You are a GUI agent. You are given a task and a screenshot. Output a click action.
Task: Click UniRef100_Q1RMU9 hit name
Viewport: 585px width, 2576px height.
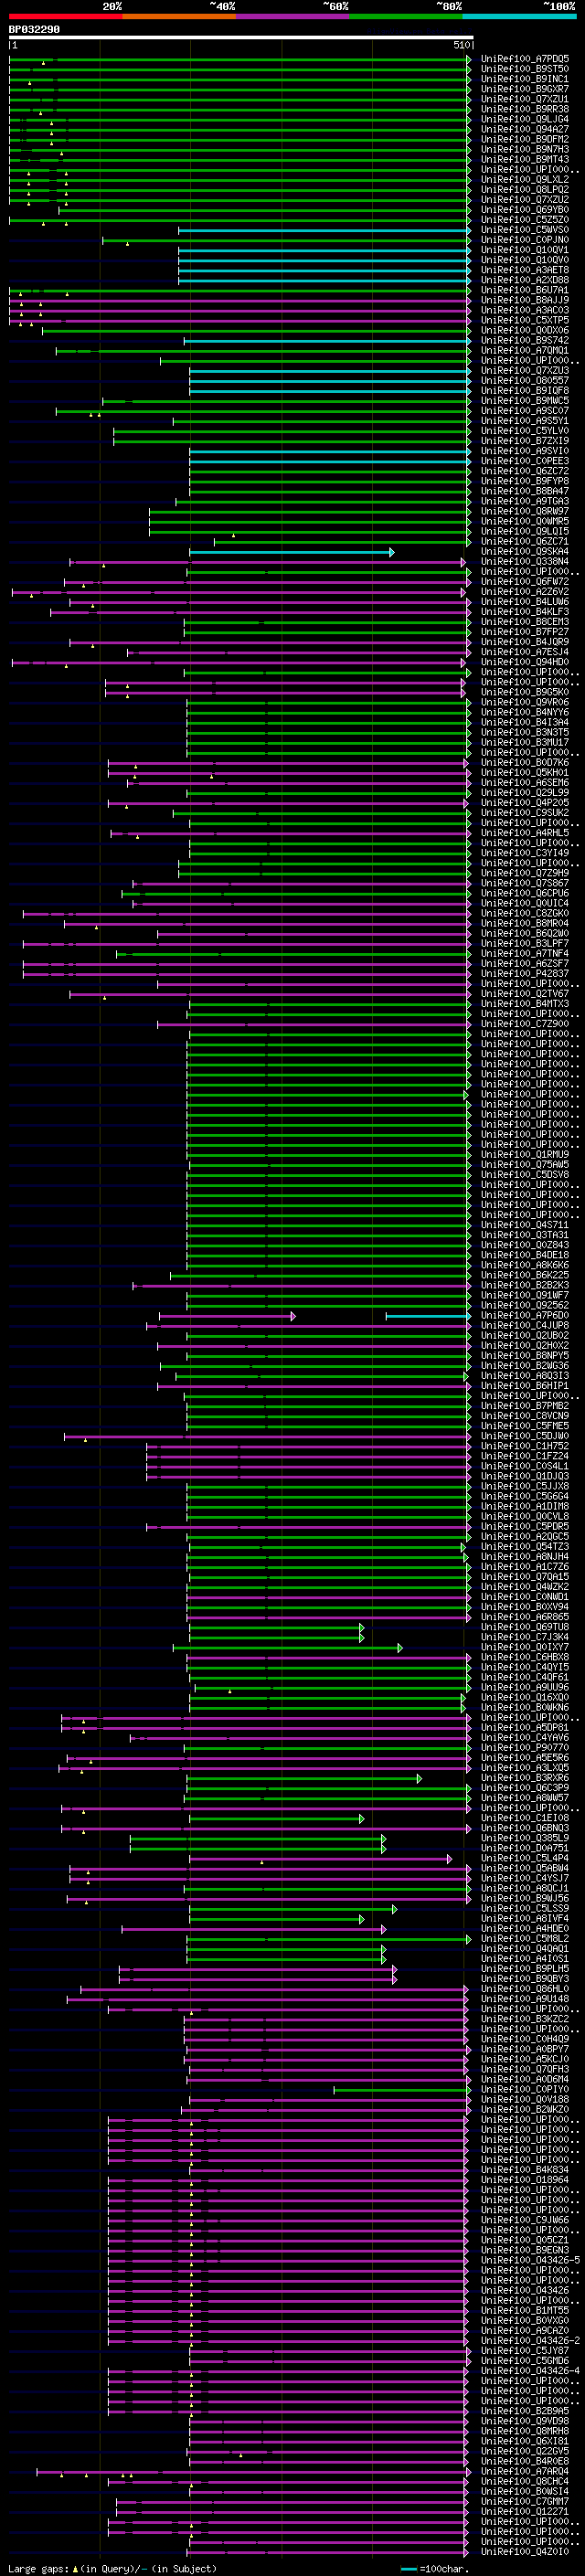pyautogui.click(x=525, y=1155)
